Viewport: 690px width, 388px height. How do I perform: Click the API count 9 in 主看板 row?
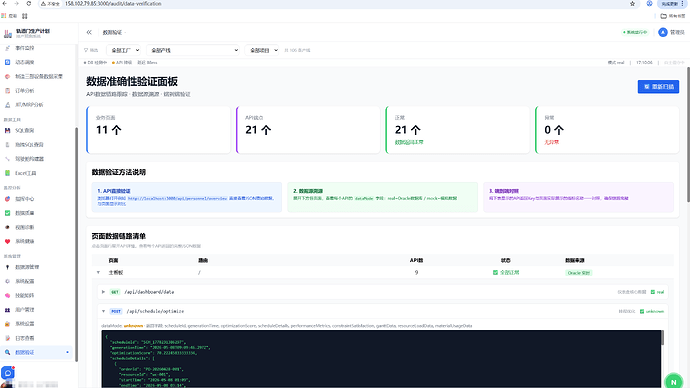[416, 273]
